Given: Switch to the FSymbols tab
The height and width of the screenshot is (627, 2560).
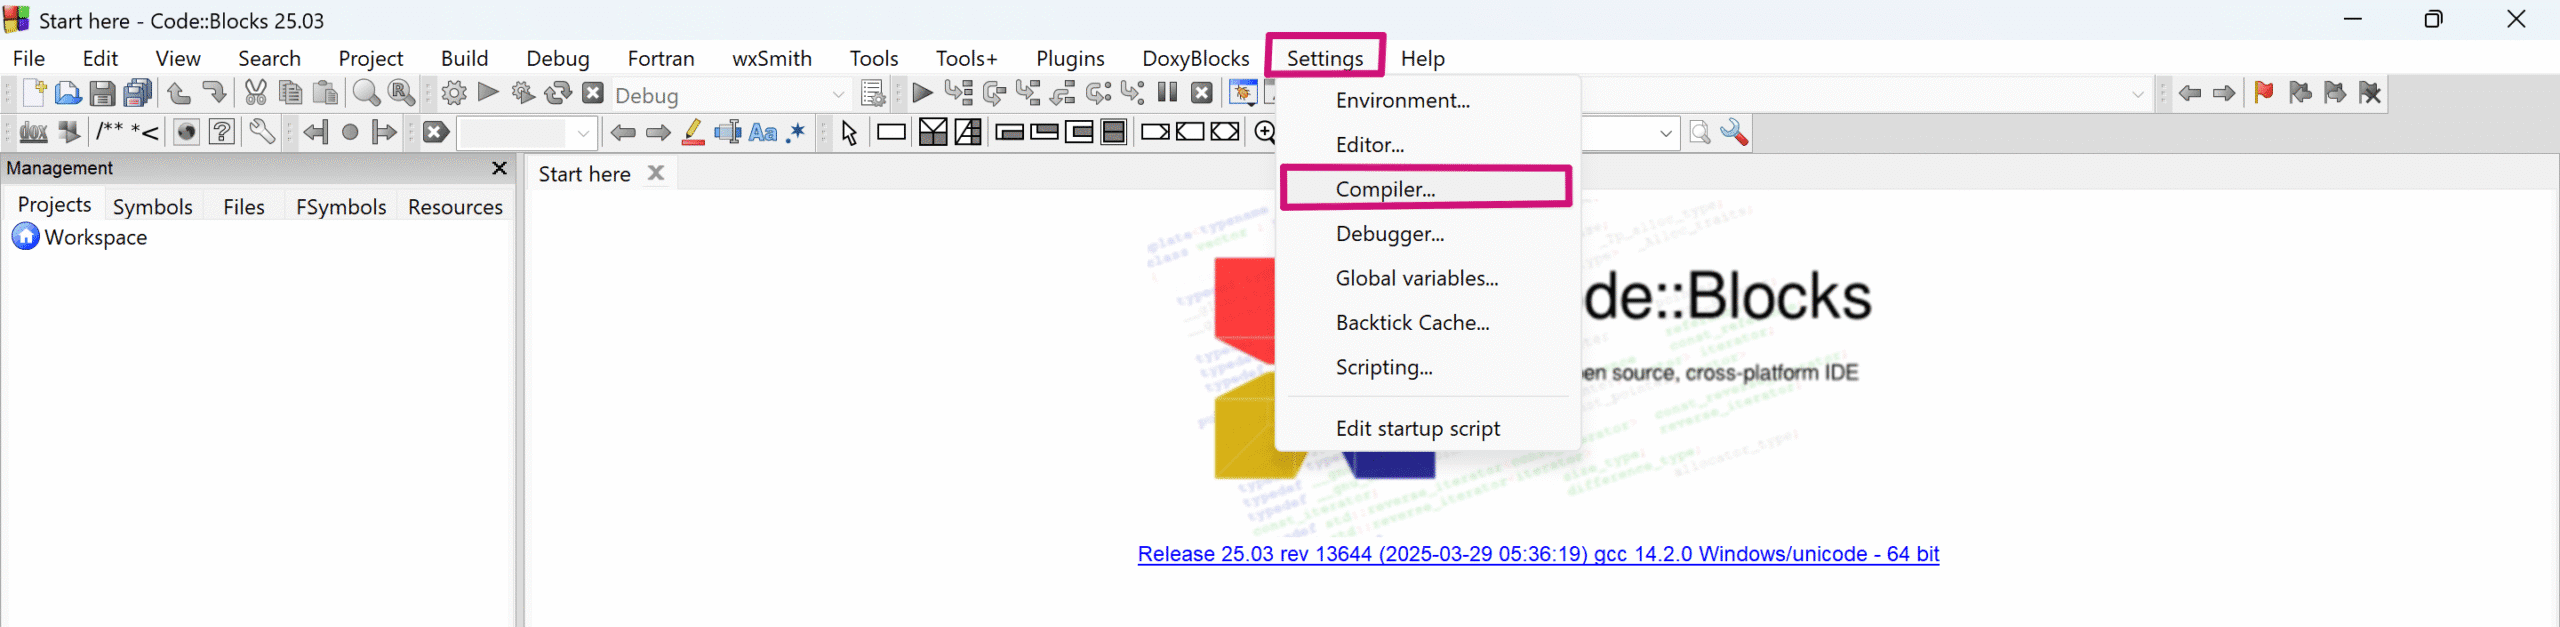Looking at the screenshot, I should (341, 206).
